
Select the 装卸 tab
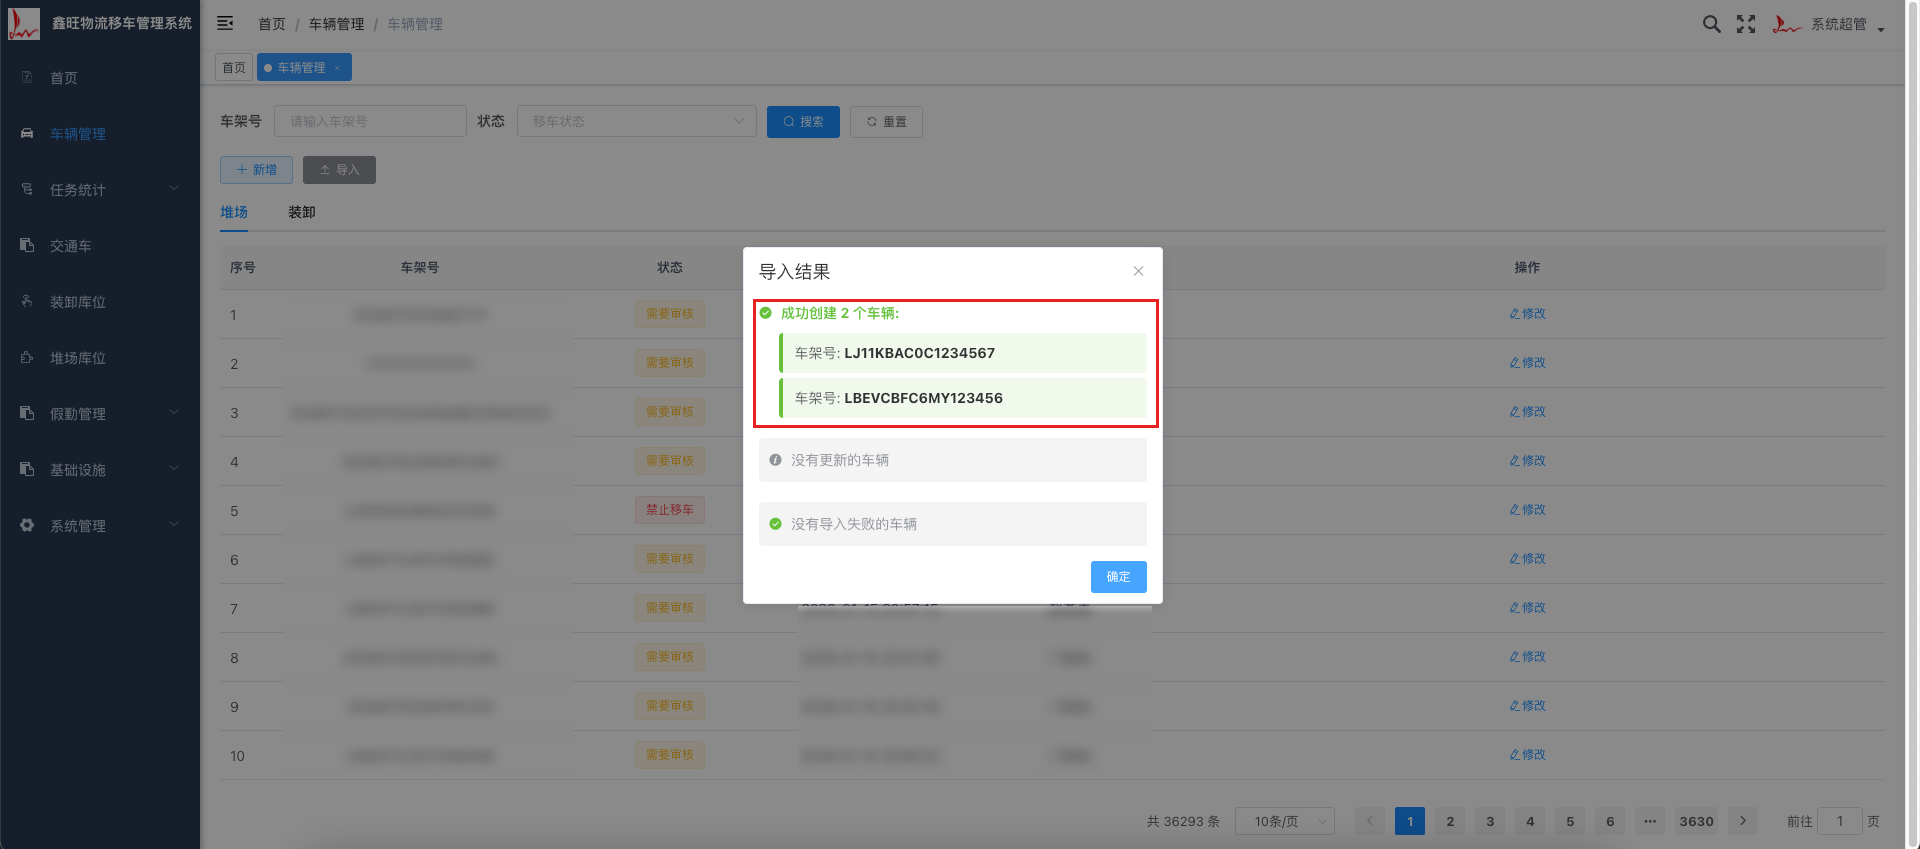[302, 212]
